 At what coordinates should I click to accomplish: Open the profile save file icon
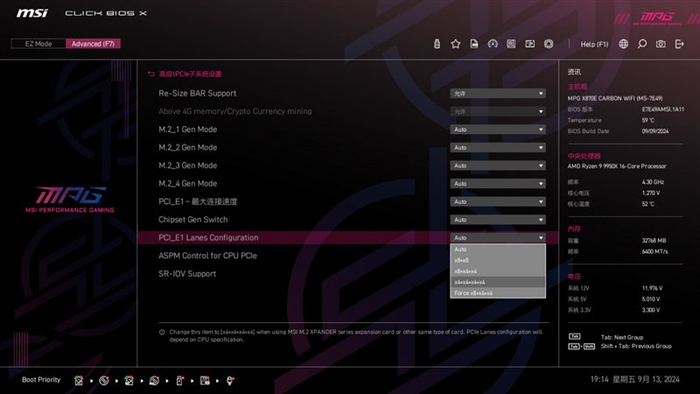(x=474, y=44)
